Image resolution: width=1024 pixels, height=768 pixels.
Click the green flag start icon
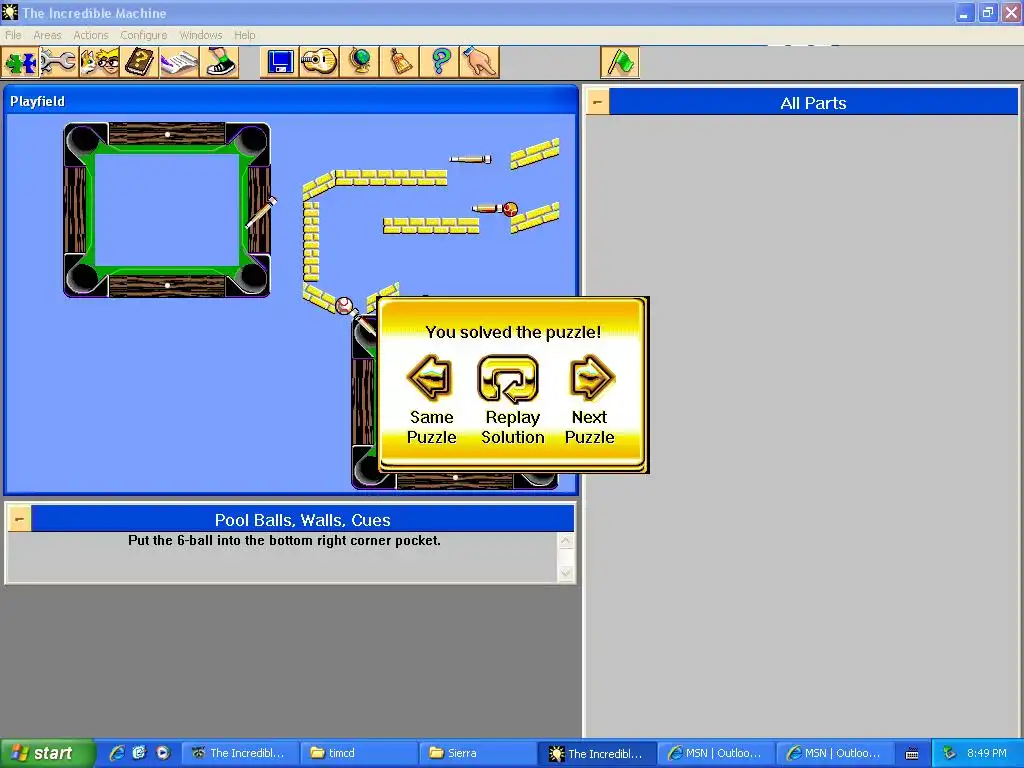tap(620, 63)
